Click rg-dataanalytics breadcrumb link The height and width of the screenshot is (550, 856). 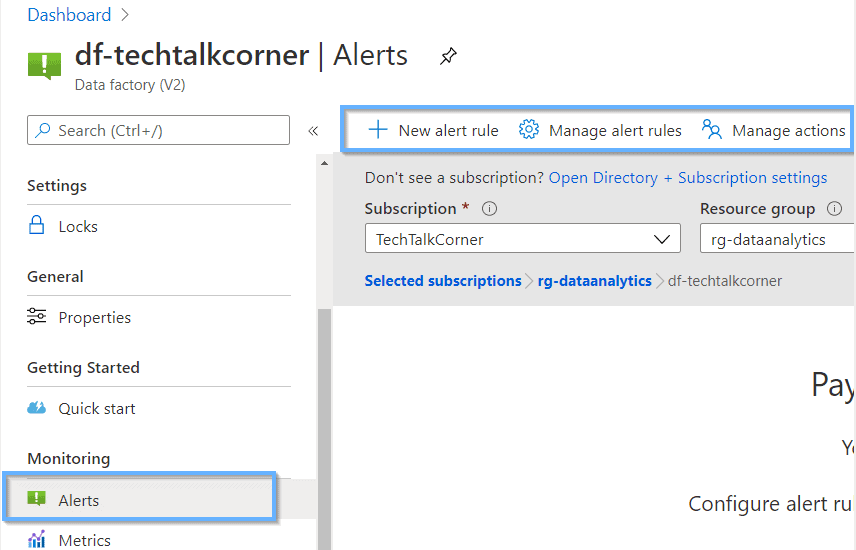tap(595, 281)
